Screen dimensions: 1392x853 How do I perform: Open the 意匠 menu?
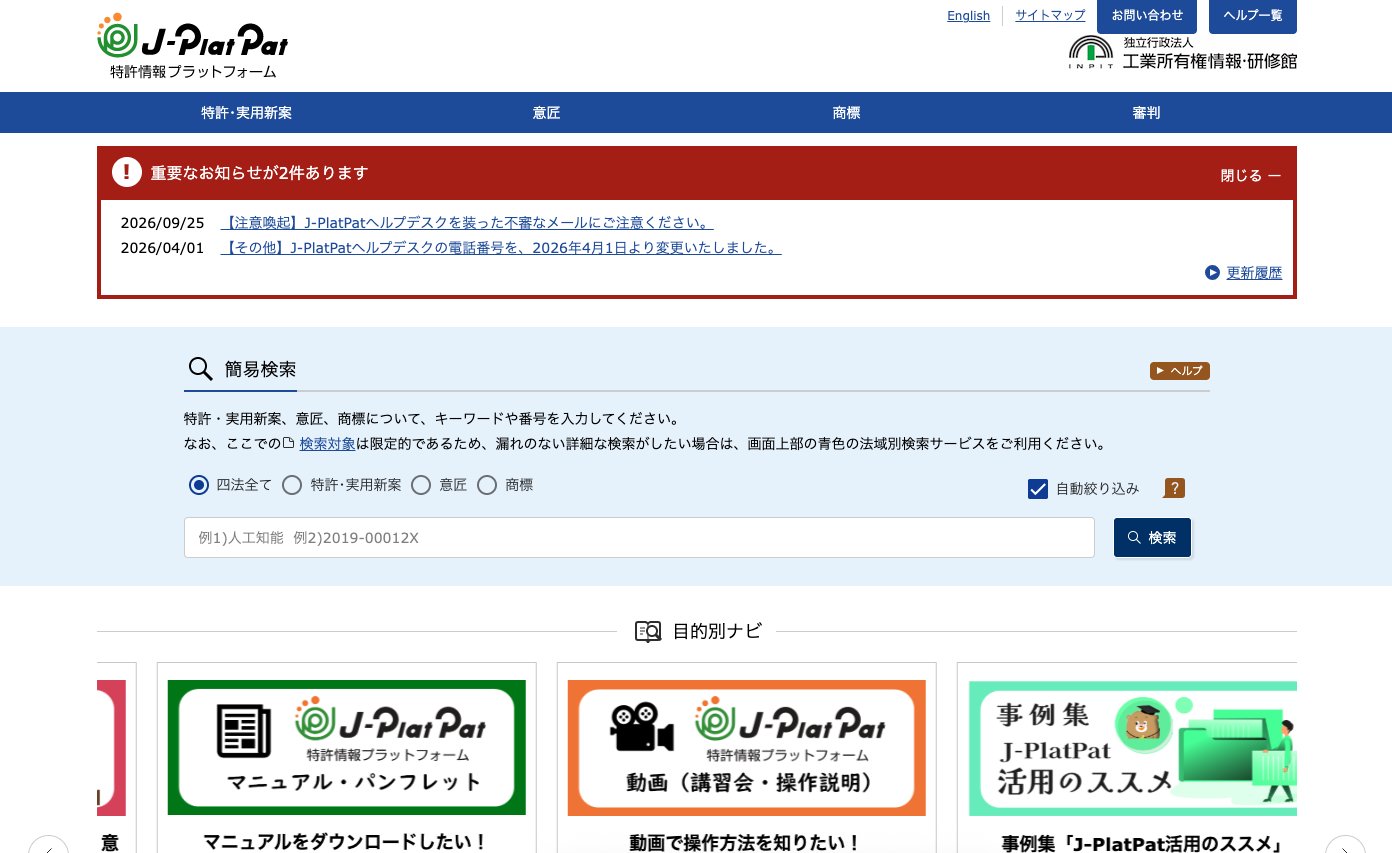click(x=546, y=113)
